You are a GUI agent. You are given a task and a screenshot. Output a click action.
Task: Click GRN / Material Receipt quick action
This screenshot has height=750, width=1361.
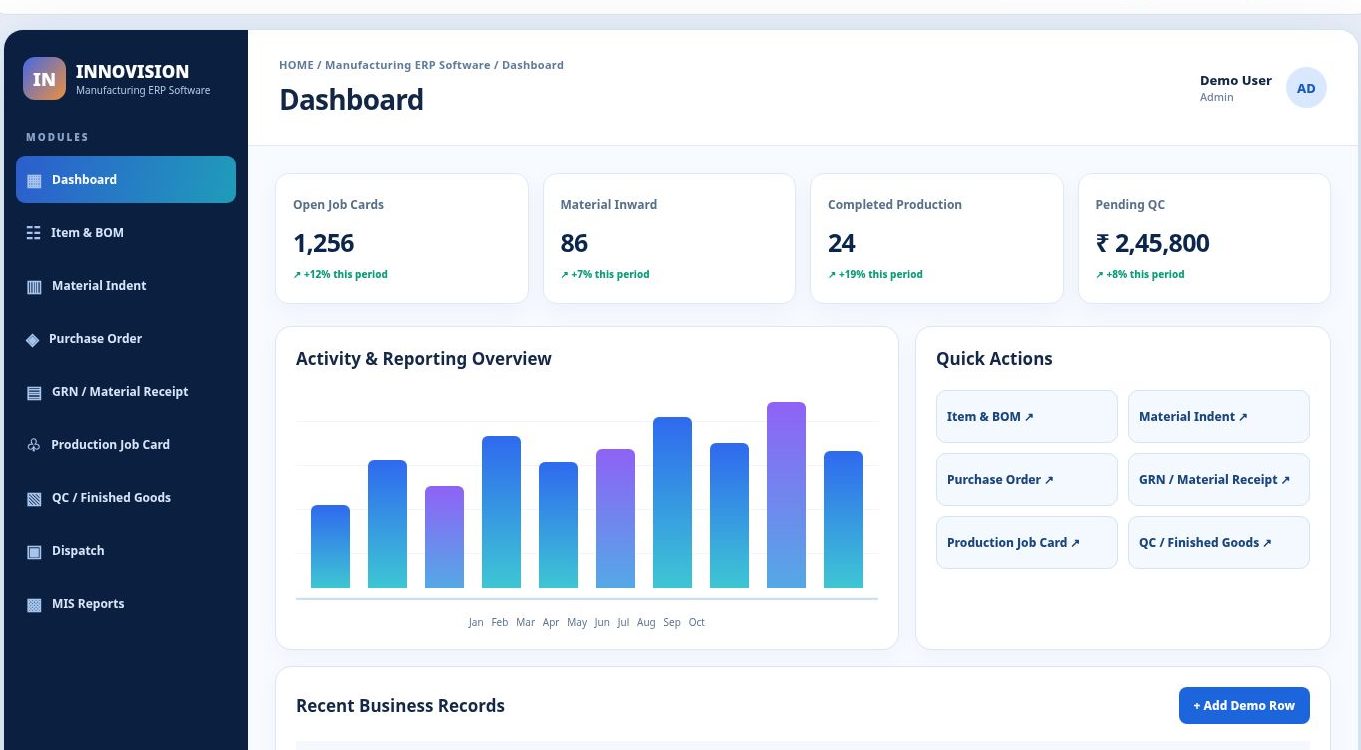click(x=1218, y=480)
